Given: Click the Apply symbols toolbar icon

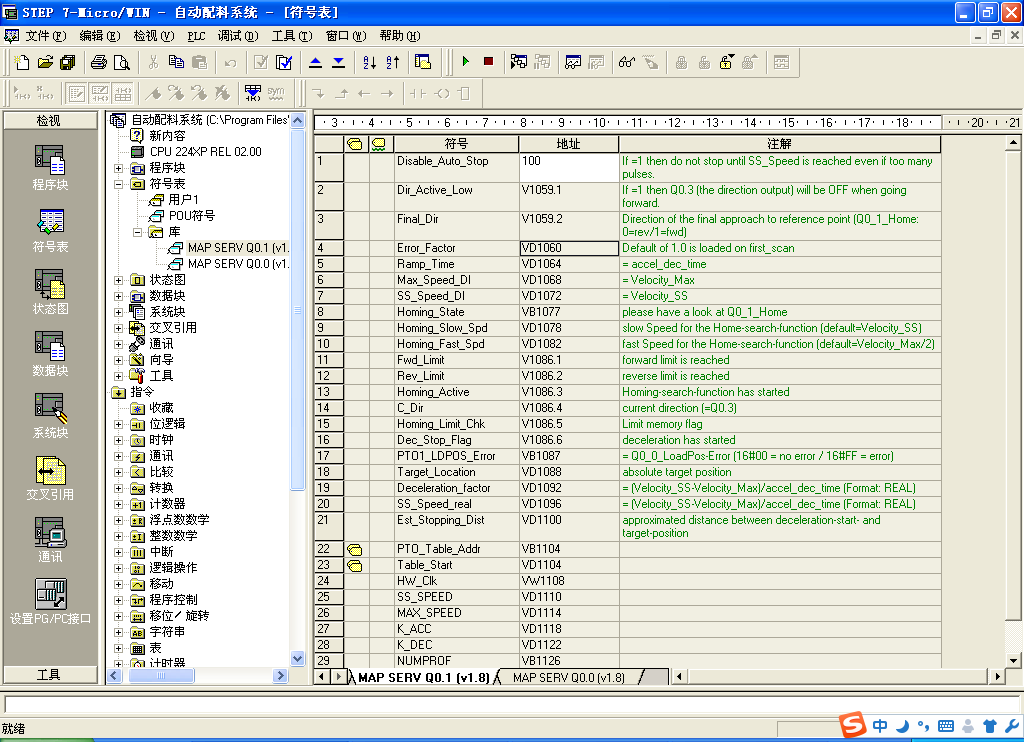Looking at the screenshot, I should pyautogui.click(x=253, y=93).
